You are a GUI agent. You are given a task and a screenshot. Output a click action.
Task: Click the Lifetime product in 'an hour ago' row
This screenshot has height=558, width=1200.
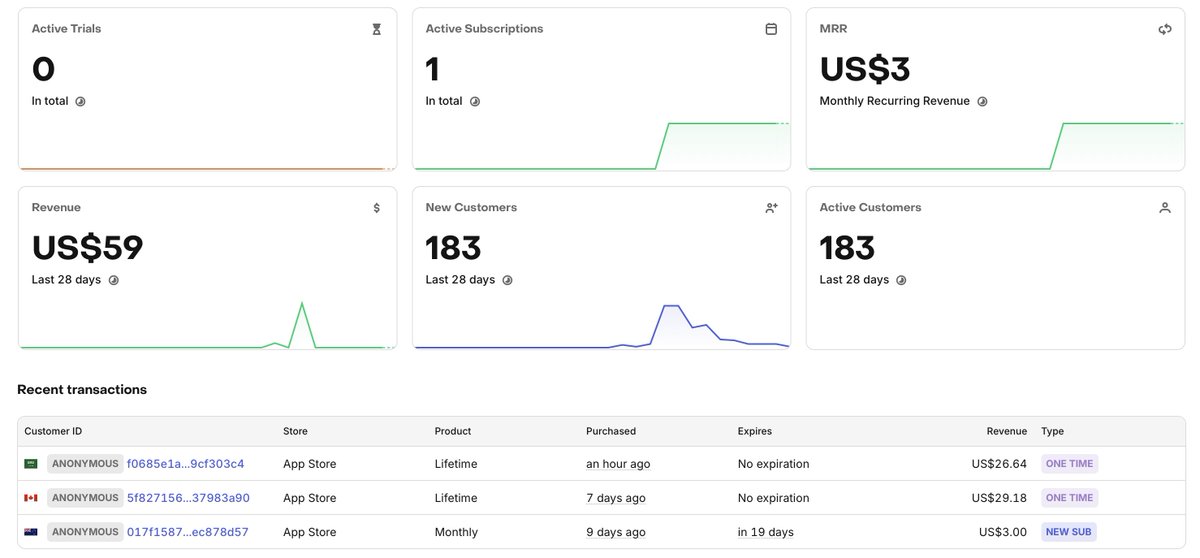(x=456, y=464)
